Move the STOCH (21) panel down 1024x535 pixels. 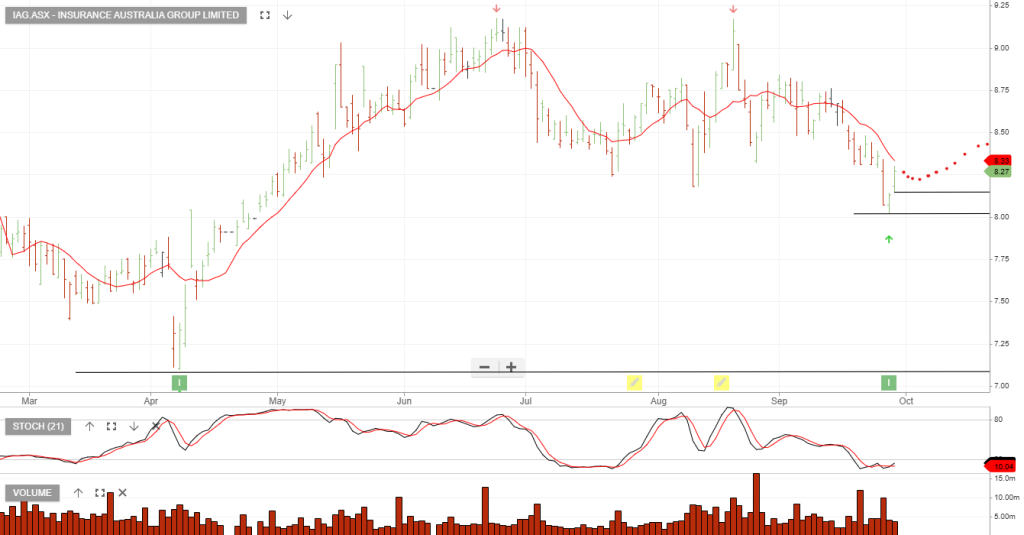pos(133,426)
